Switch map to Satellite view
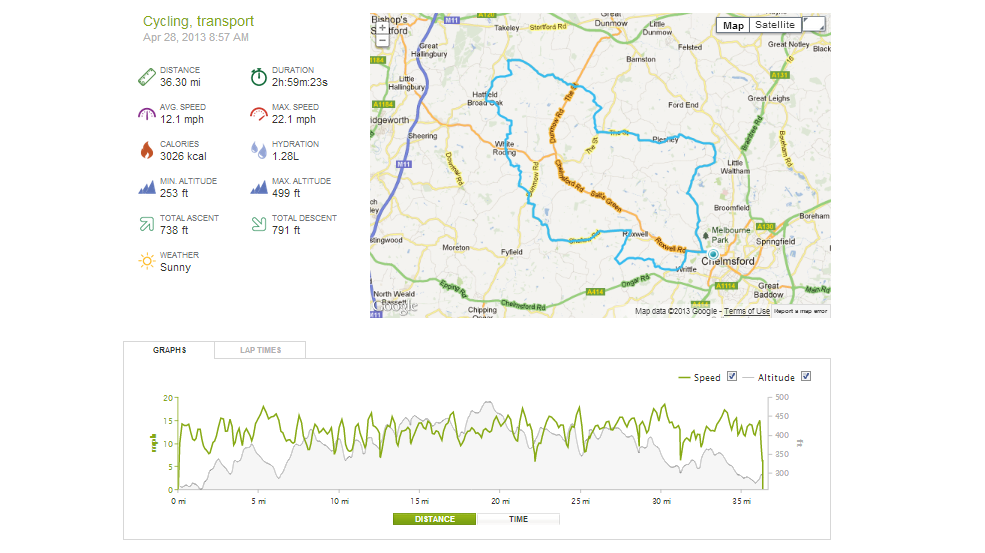Image resolution: width=985 pixels, height=553 pixels. pyautogui.click(x=775, y=25)
